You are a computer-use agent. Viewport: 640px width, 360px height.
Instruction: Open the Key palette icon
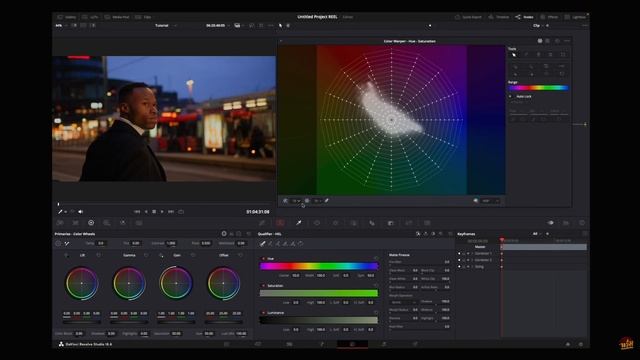point(390,223)
